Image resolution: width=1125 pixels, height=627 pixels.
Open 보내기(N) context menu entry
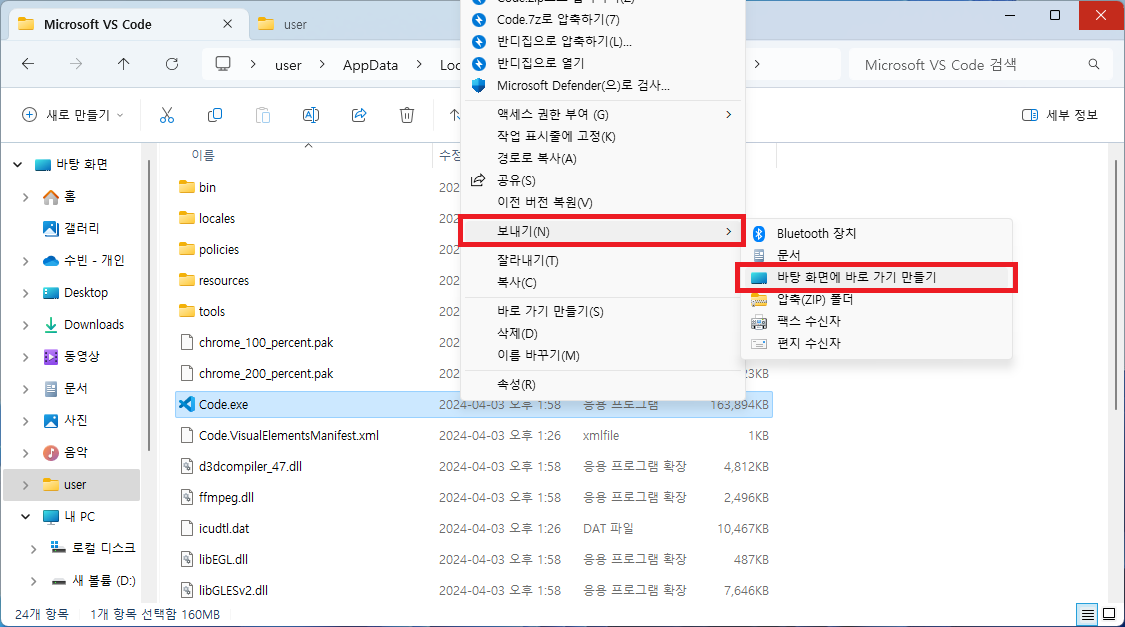pyautogui.click(x=602, y=232)
